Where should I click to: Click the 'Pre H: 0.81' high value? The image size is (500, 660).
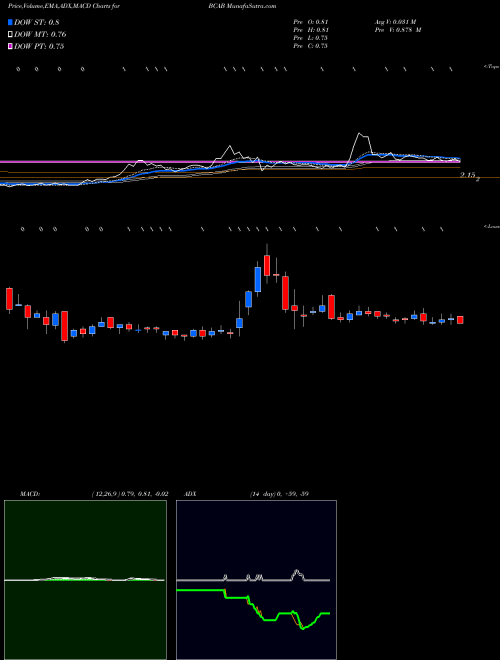tap(311, 30)
